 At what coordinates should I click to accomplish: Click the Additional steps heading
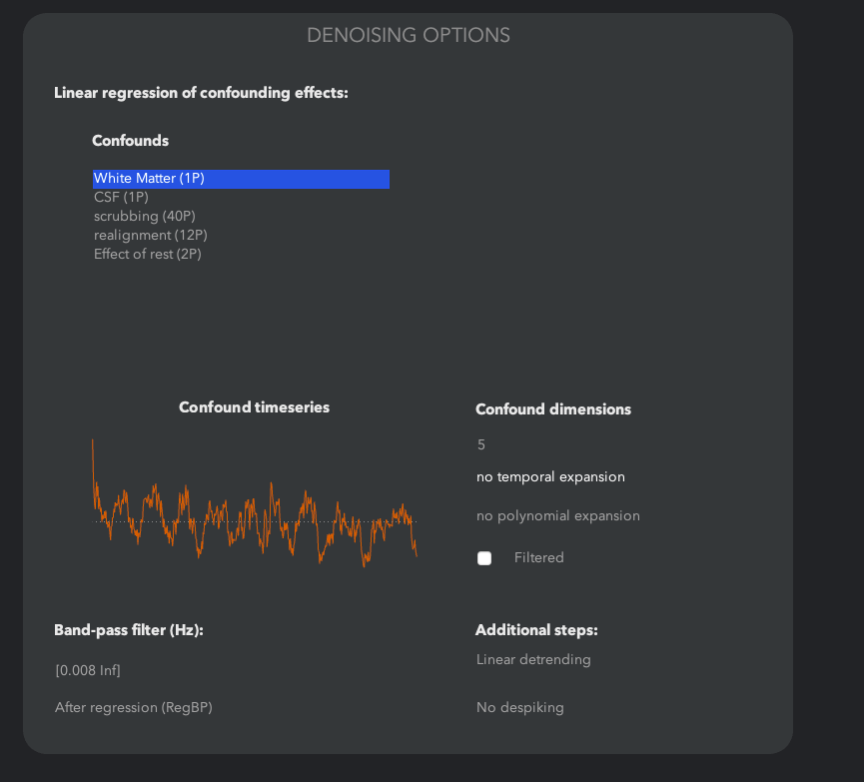tap(536, 630)
